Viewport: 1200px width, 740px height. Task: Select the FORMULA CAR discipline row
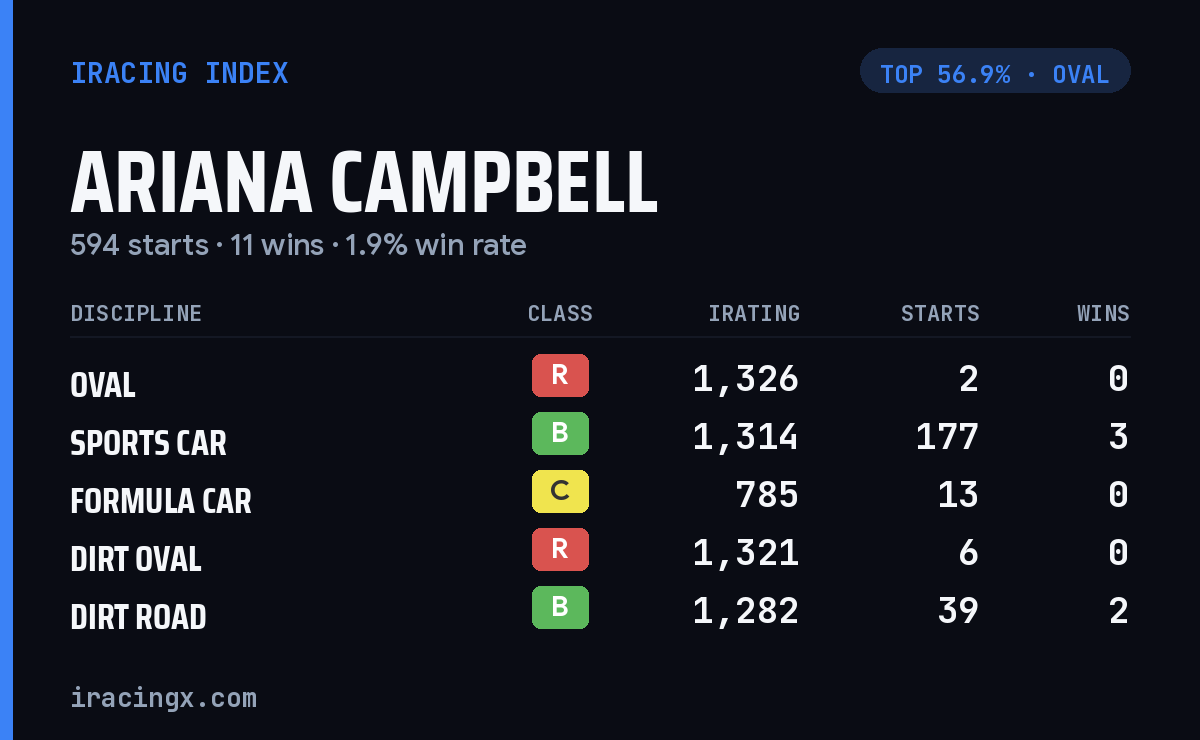600,496
